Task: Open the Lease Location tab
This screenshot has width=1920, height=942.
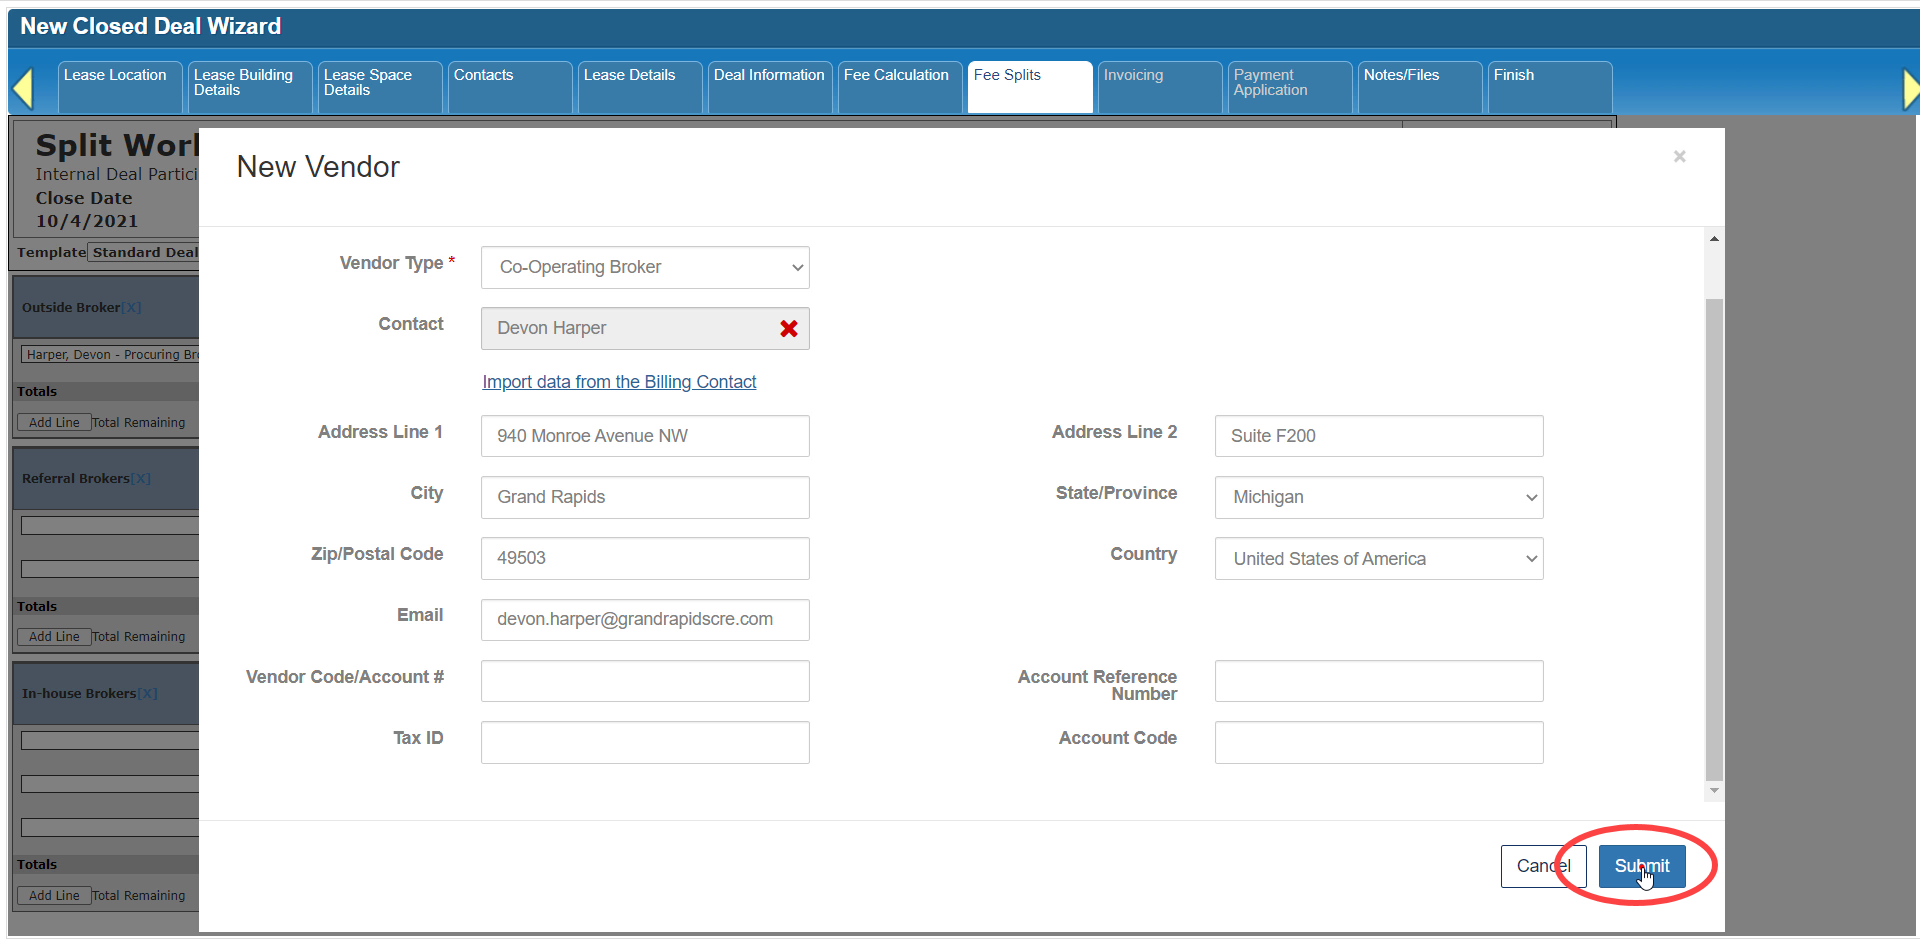Action: (x=118, y=86)
